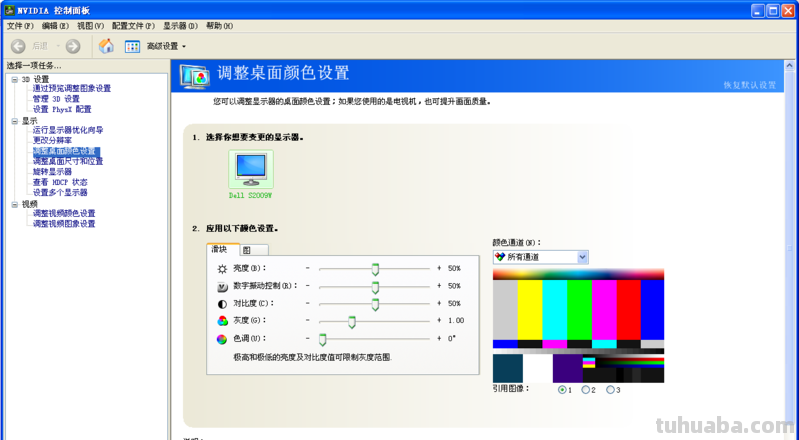Viewport: 799px width, 440px height.
Task: Click the 色调 hue slider handle
Action: [323, 340]
